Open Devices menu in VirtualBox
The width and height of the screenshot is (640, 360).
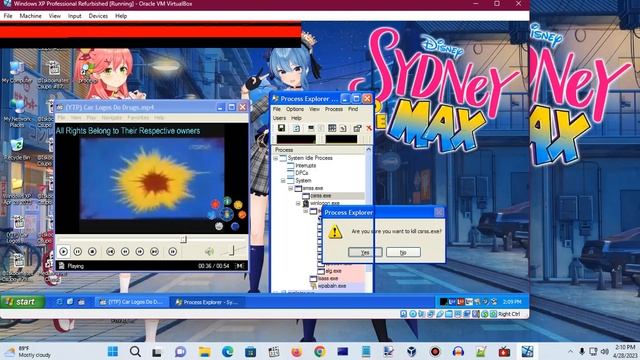(98, 16)
